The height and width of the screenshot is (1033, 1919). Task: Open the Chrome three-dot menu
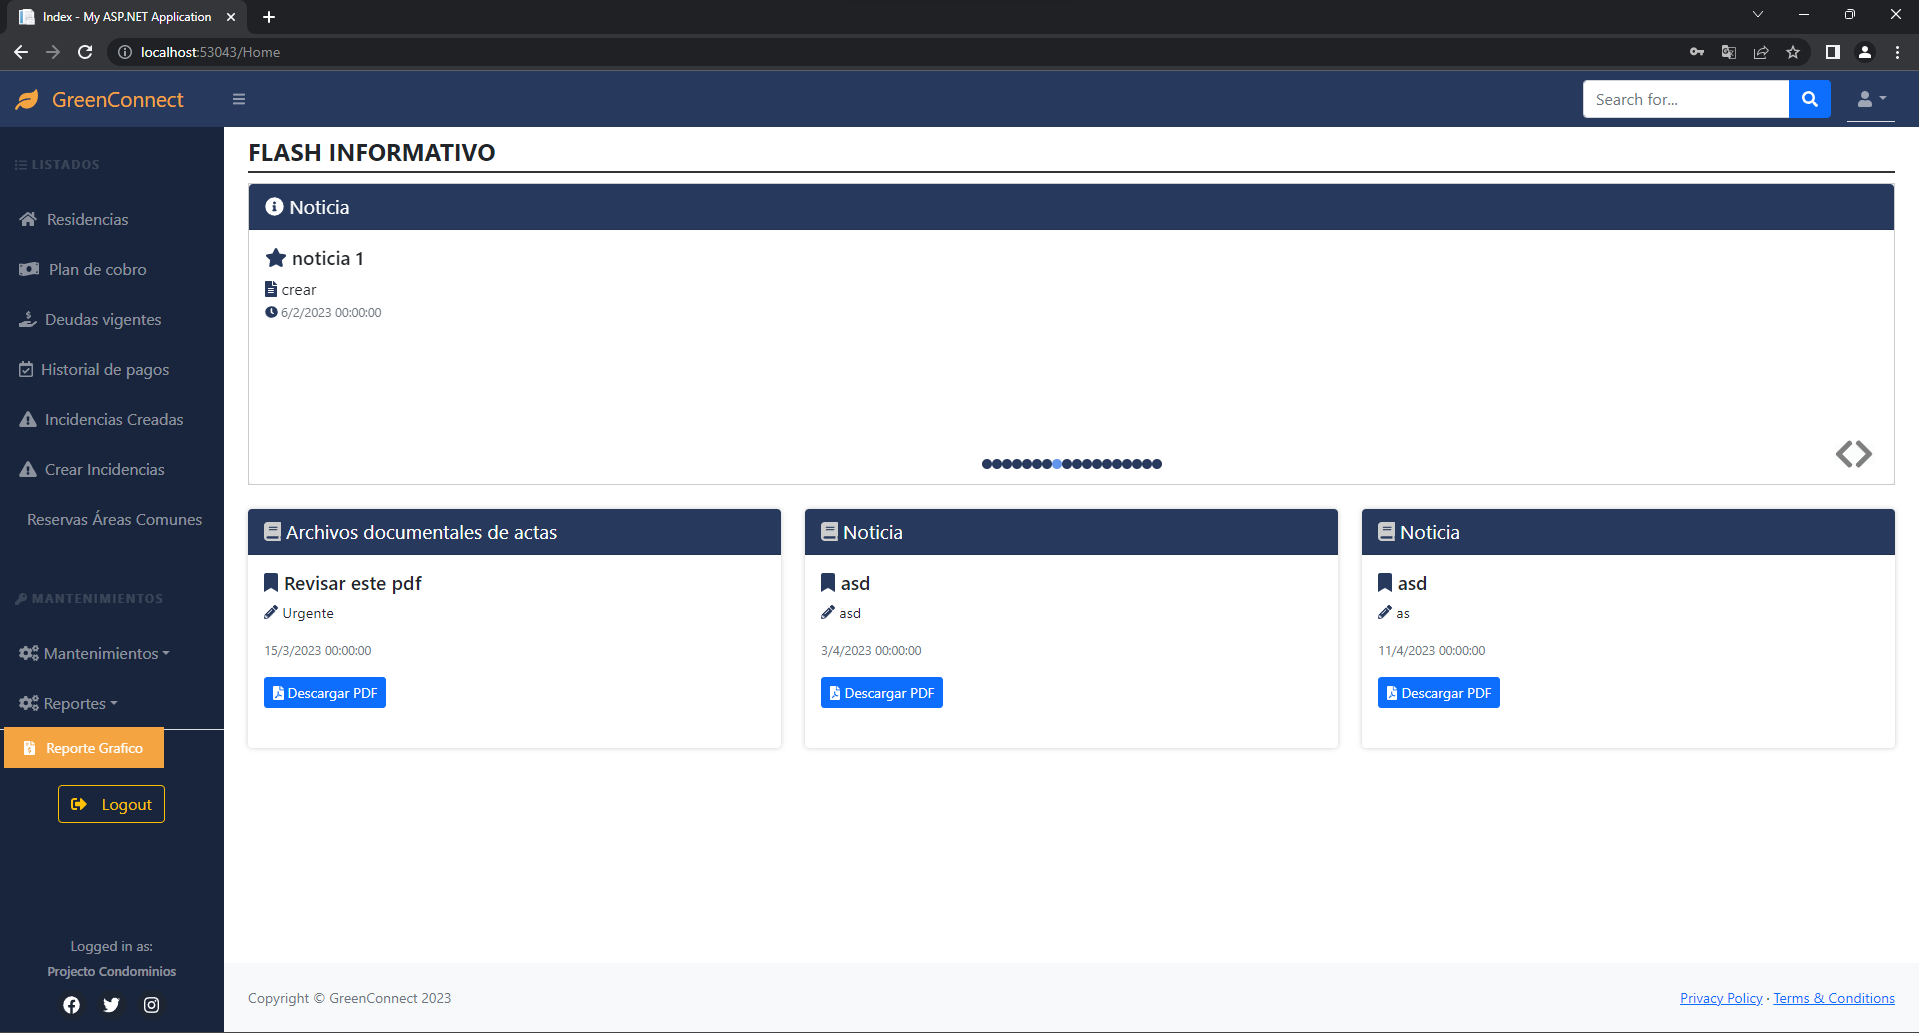(1897, 52)
